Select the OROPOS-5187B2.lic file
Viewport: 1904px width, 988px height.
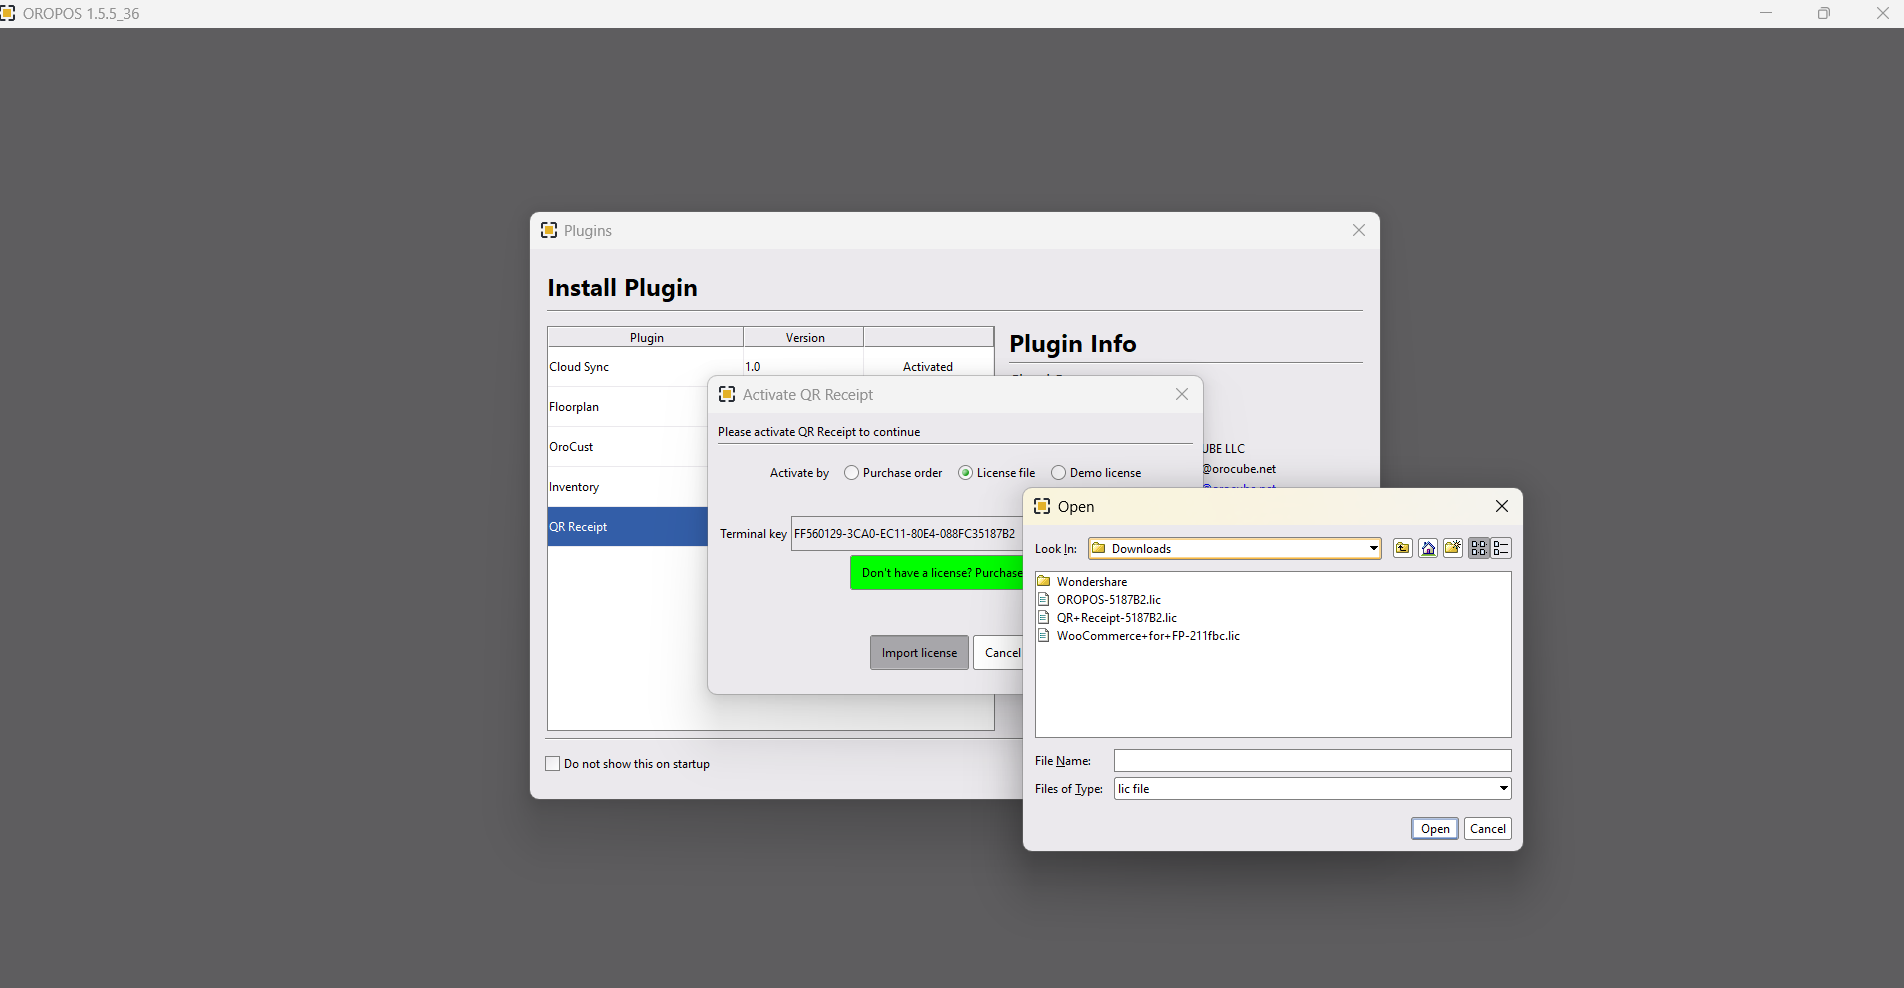tap(1108, 600)
